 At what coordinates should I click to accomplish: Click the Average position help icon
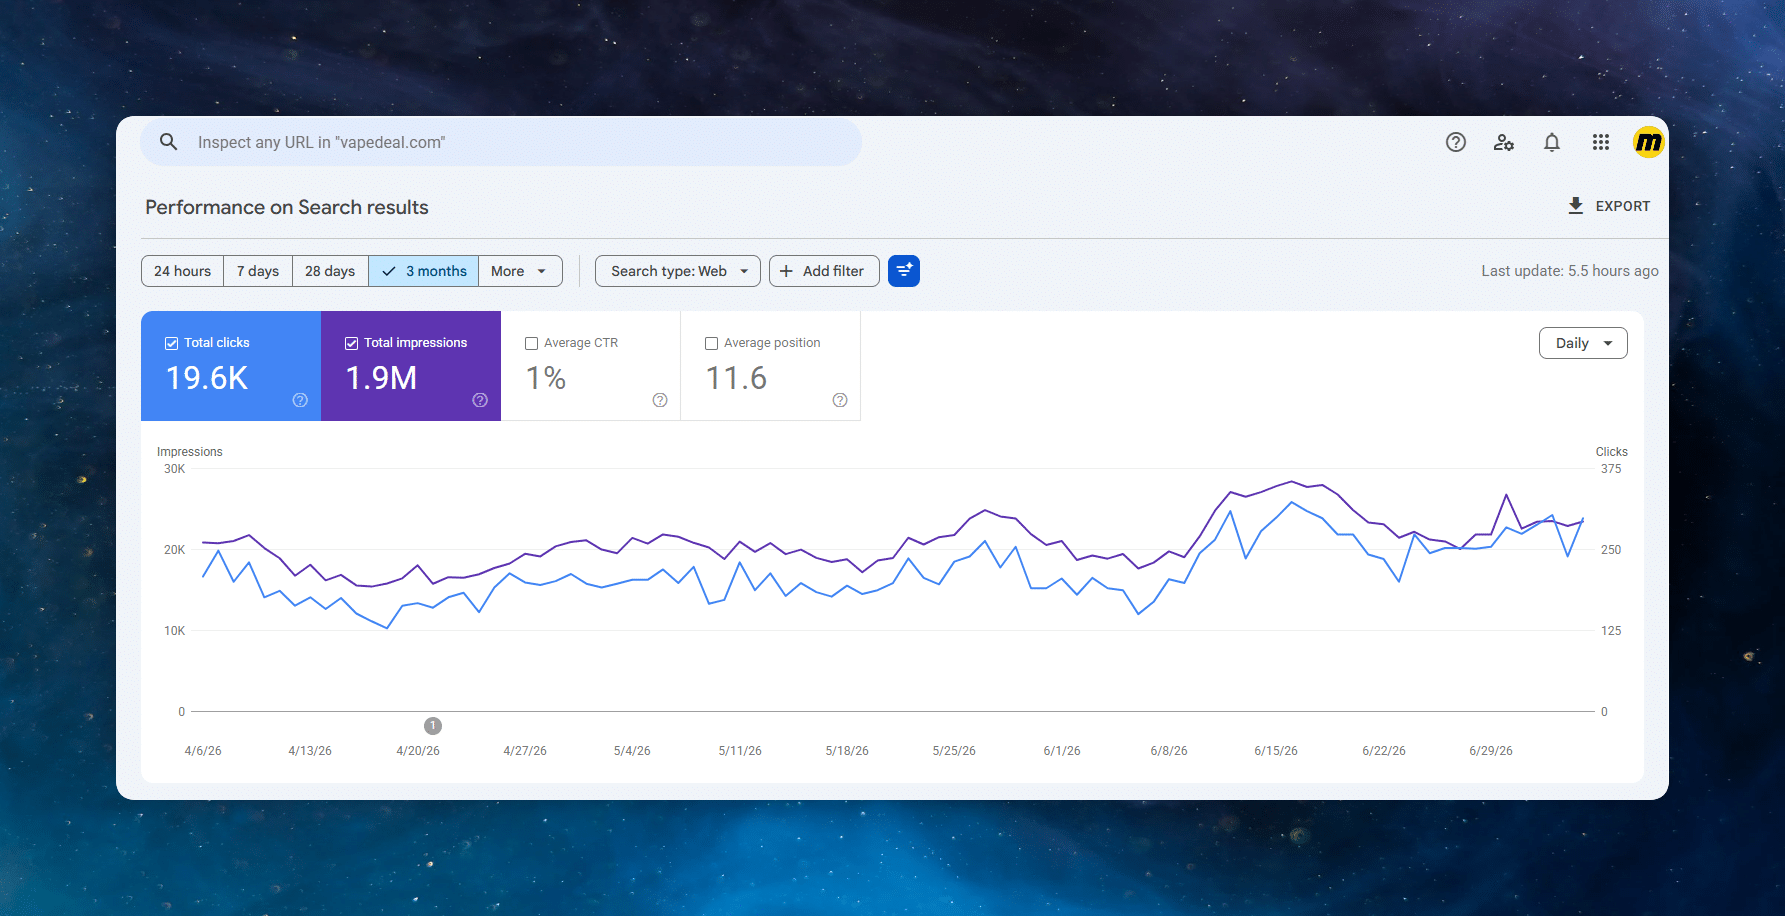pos(840,400)
